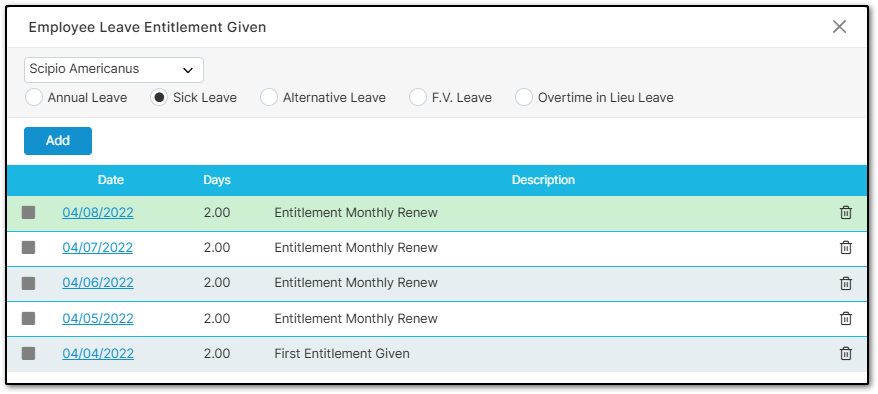Remove the 04/06/2022 entitlement via trash icon

(x=846, y=283)
